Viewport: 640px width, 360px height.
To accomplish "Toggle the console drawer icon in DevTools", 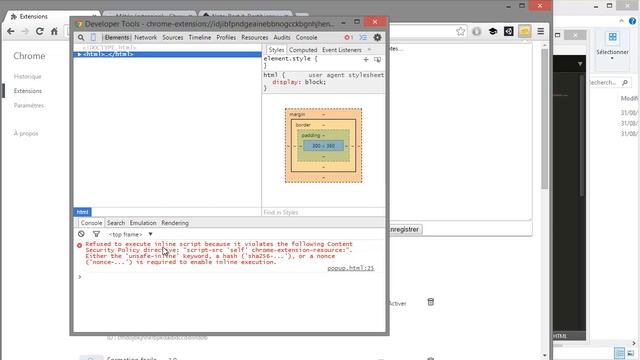I will [363, 38].
